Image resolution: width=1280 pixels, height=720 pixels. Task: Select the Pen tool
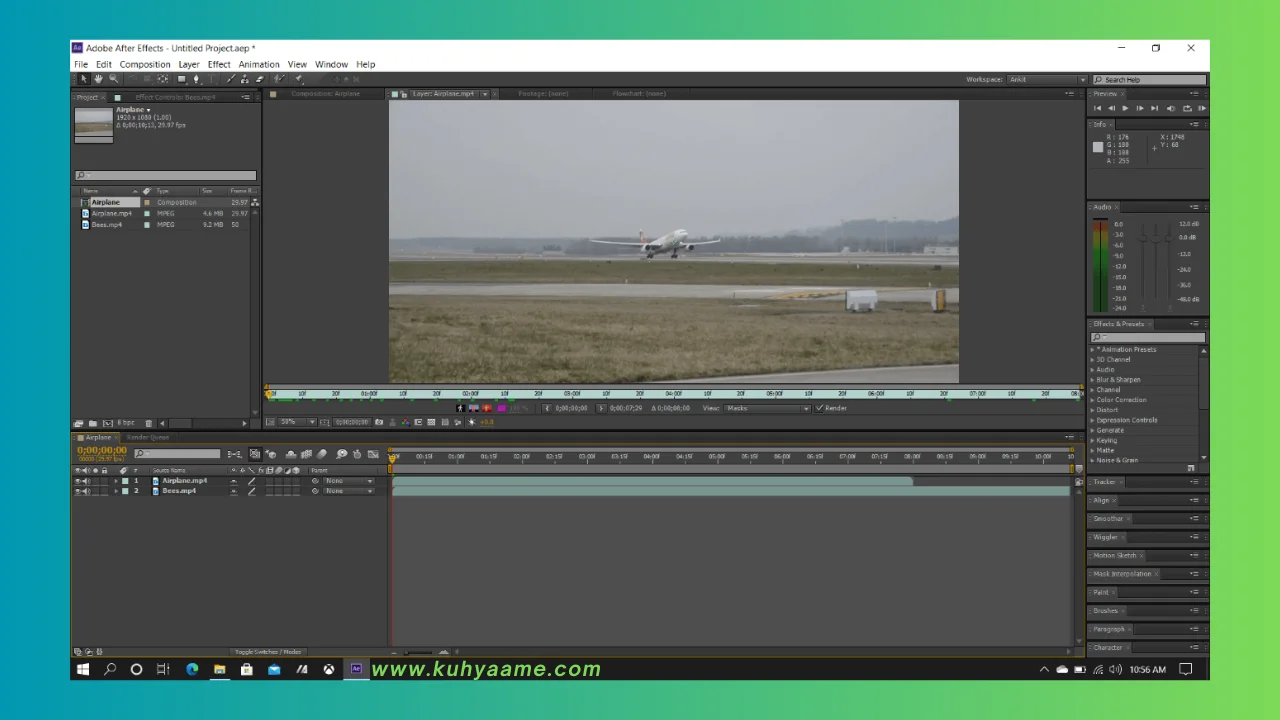pyautogui.click(x=197, y=79)
